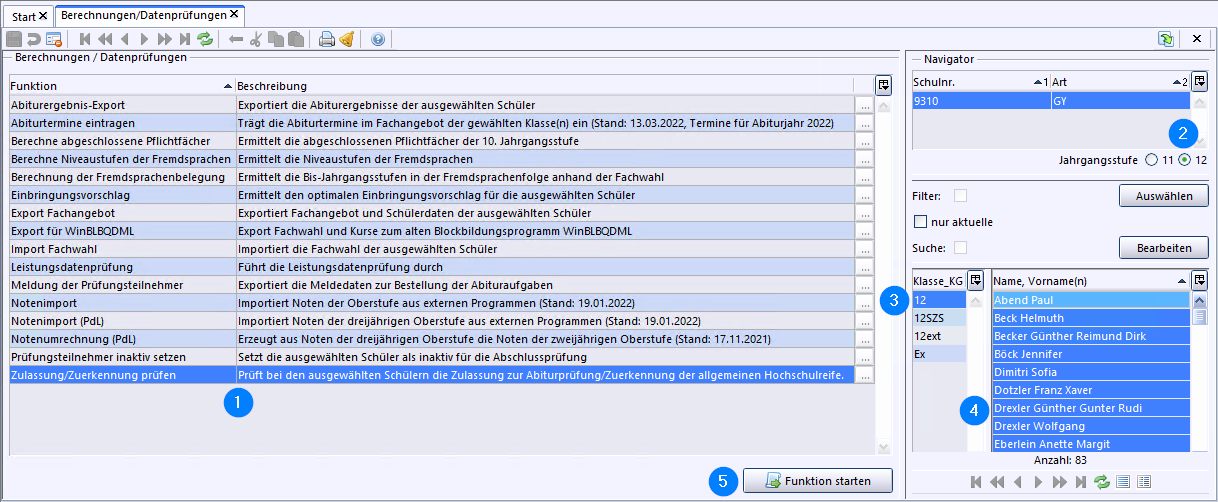Refresh student list via green footer icon
This screenshot has height=502, width=1218.
(1101, 482)
